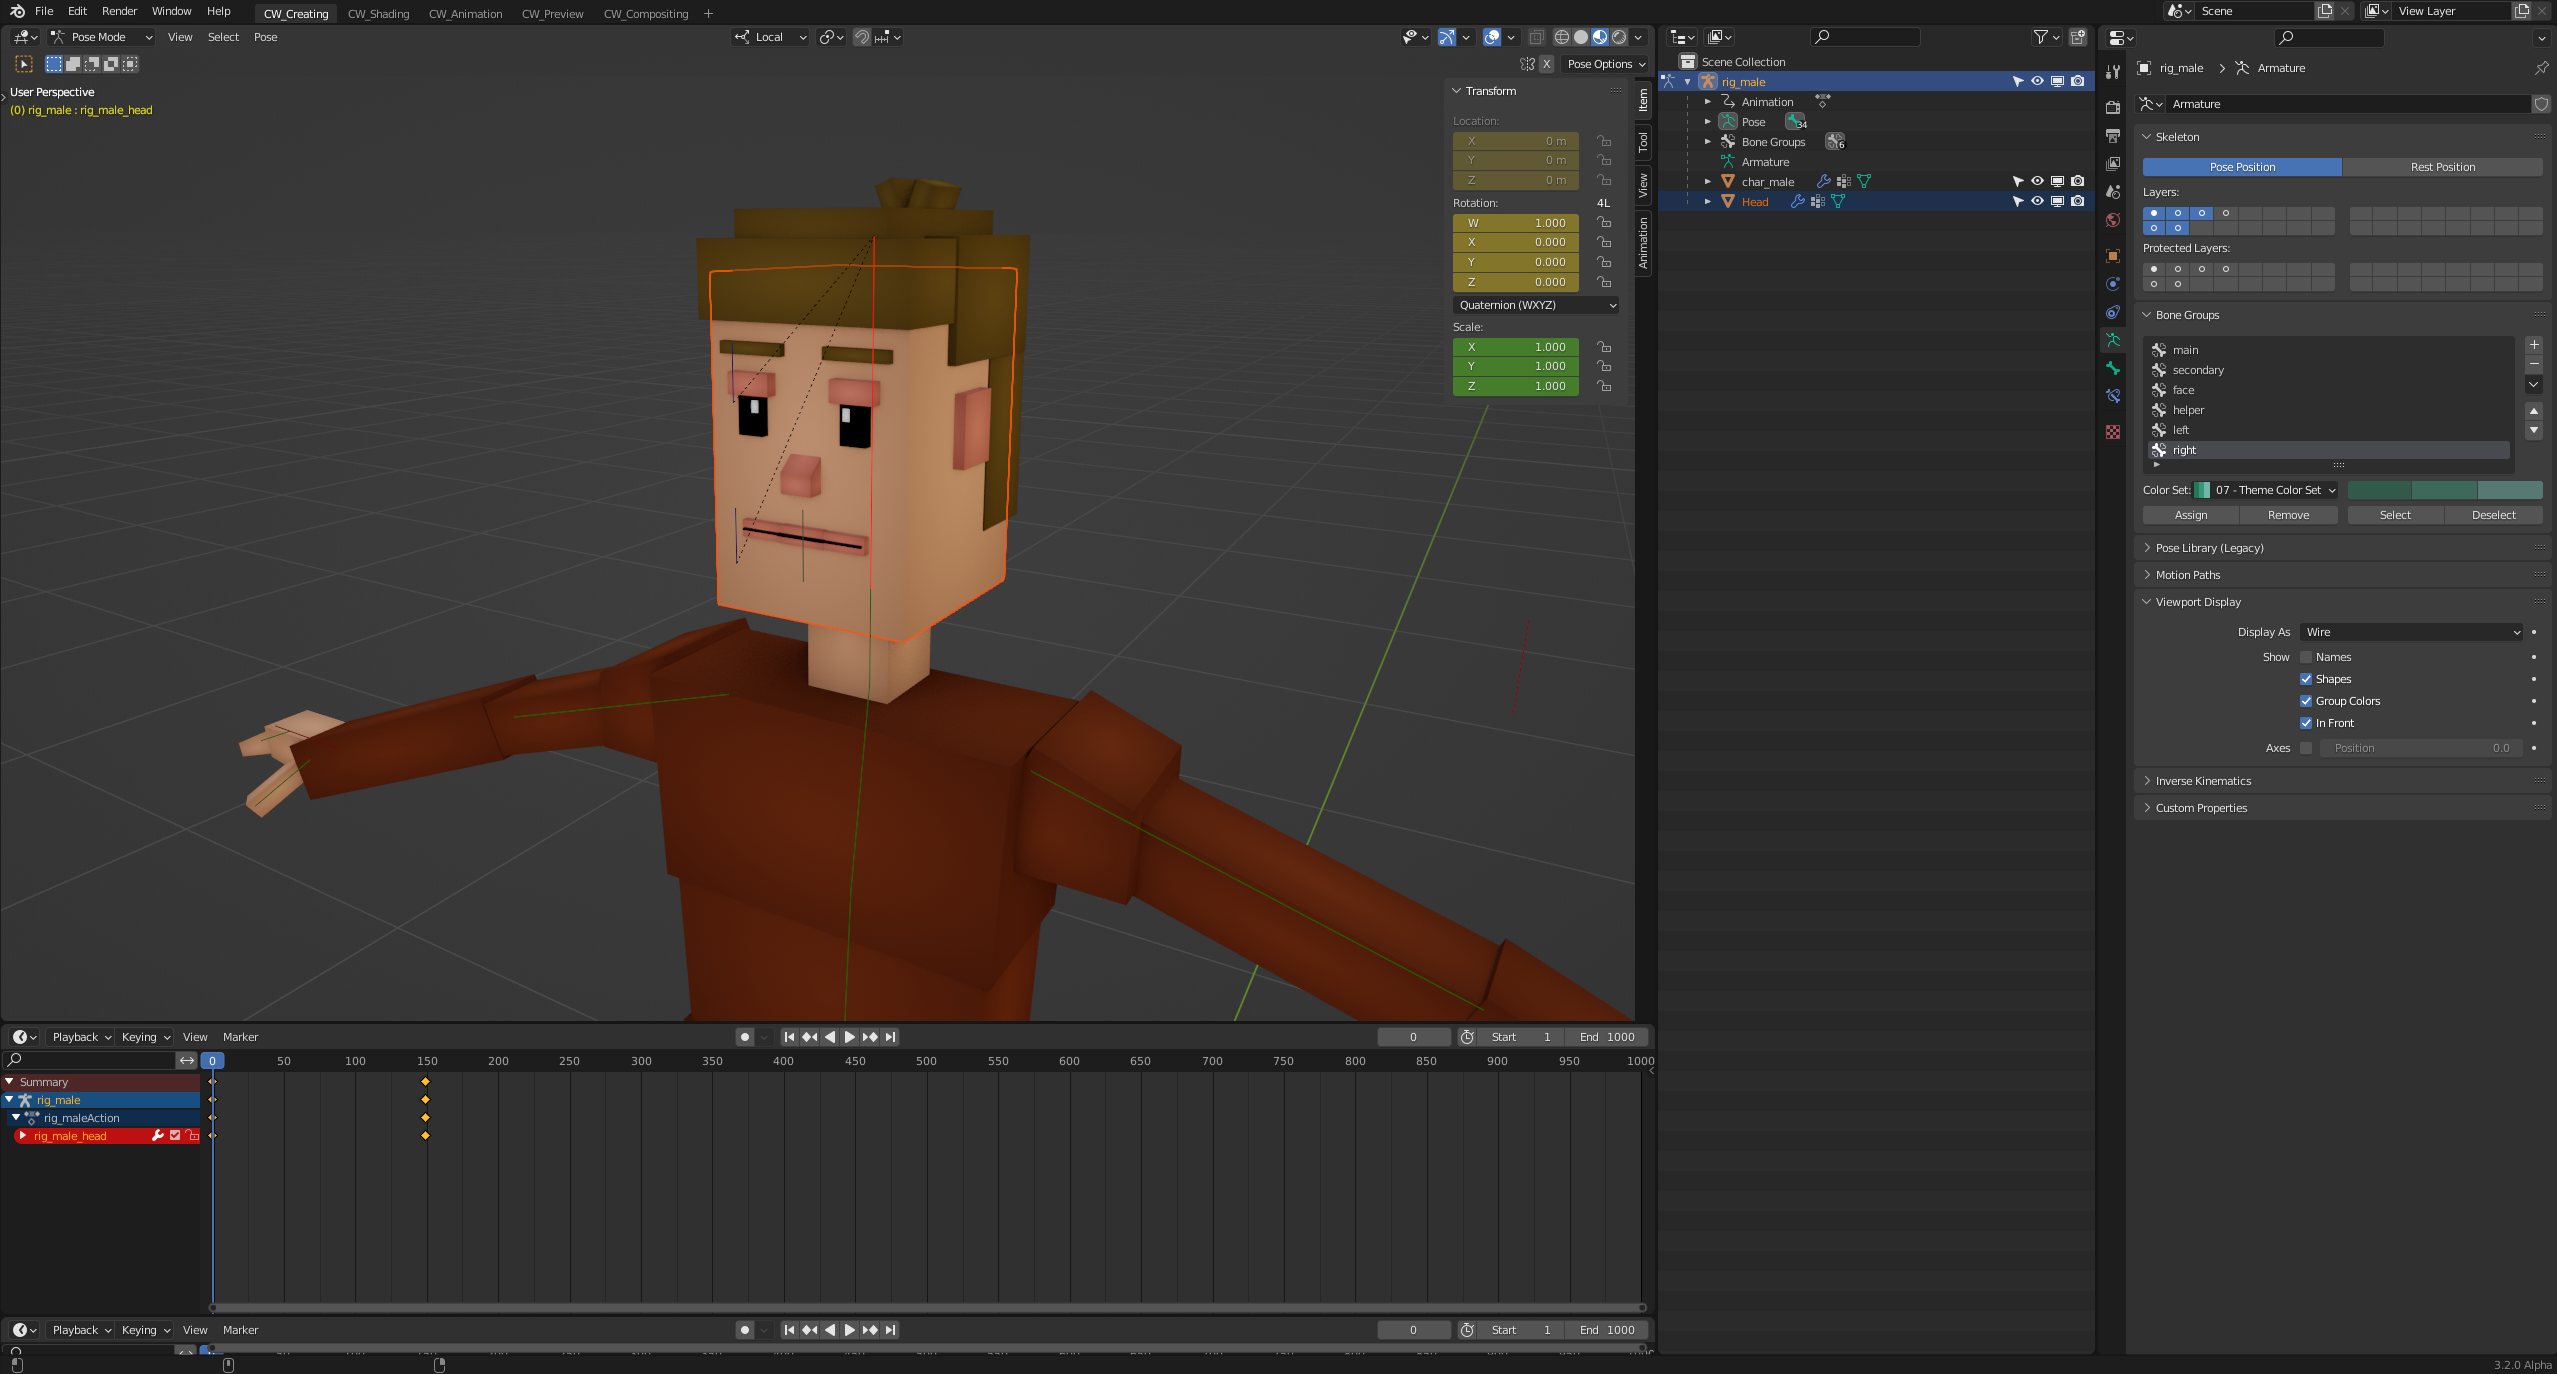Toggle X-Ray viewport icon
This screenshot has height=1374, width=2557.
1536,37
